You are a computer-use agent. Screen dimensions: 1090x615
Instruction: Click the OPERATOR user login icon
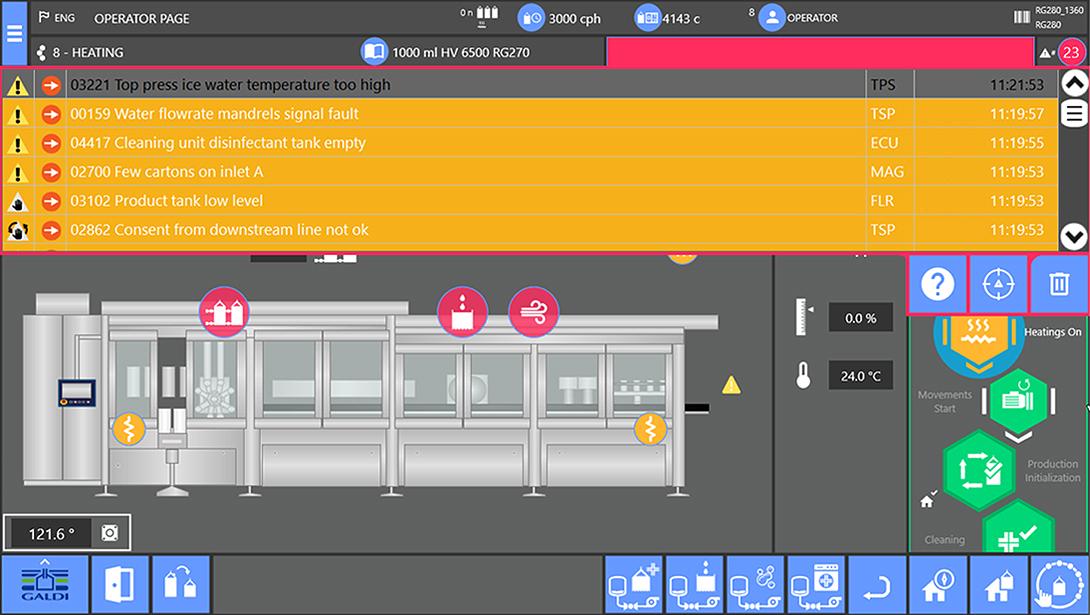[x=771, y=18]
